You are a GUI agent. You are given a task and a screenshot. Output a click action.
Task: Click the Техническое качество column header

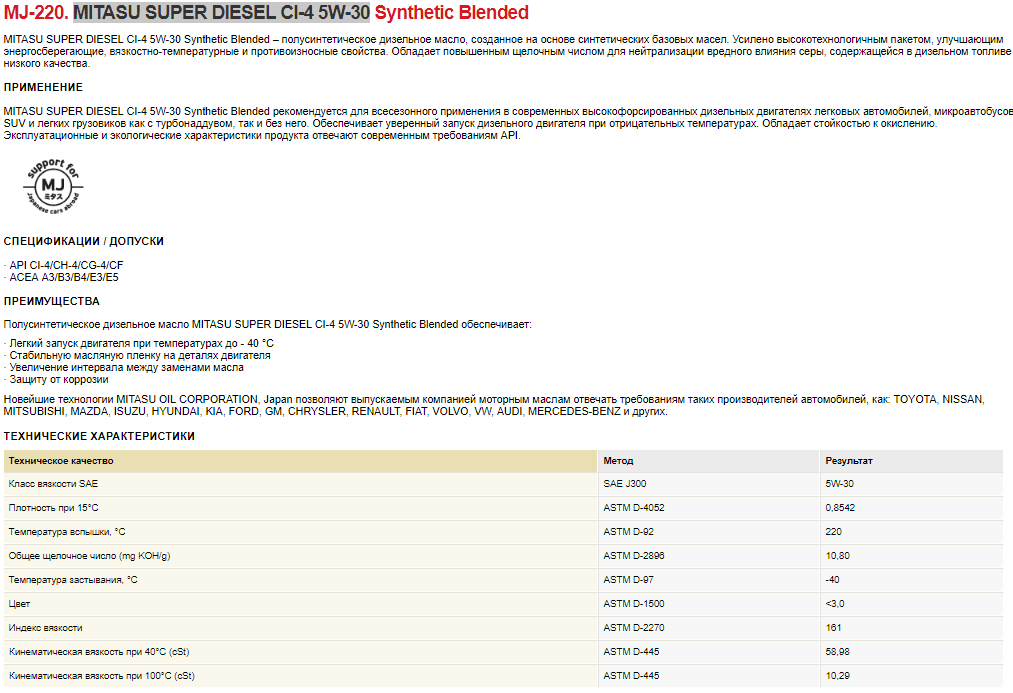coord(61,461)
